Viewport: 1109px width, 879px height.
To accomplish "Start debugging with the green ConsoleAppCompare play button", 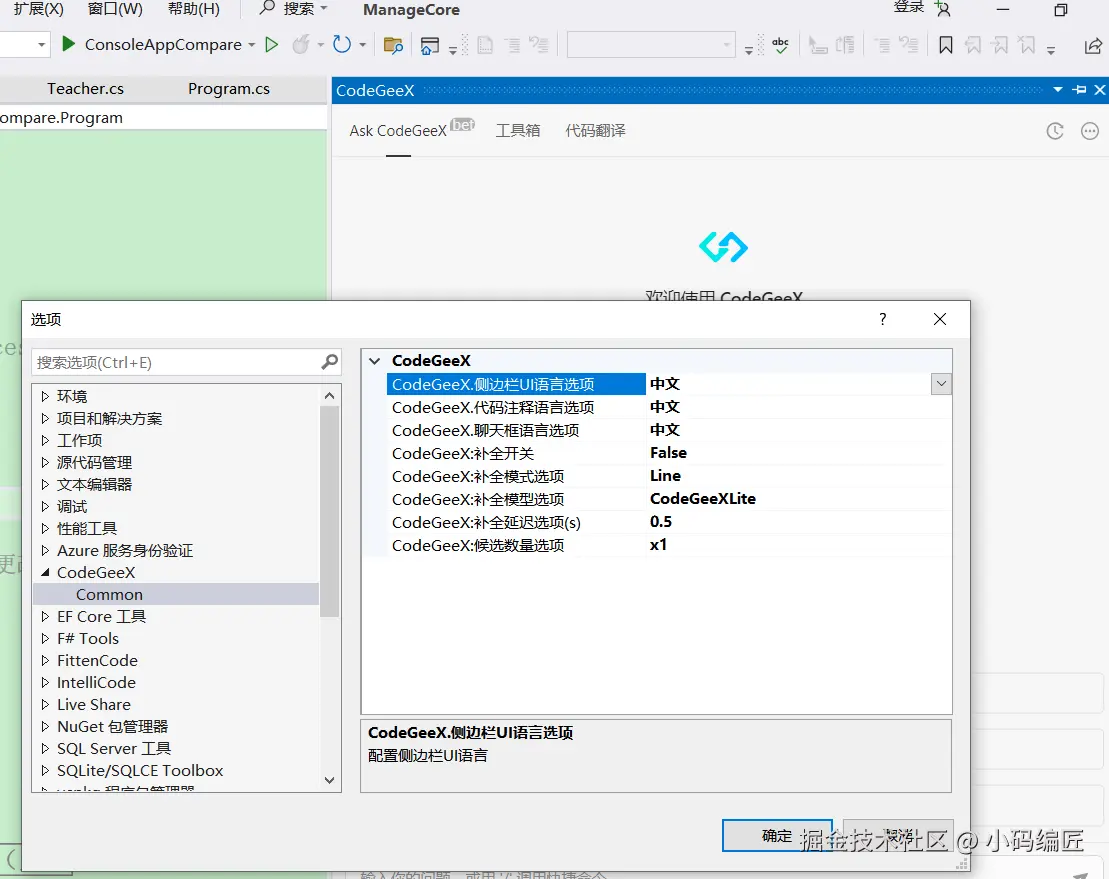I will (x=69, y=45).
